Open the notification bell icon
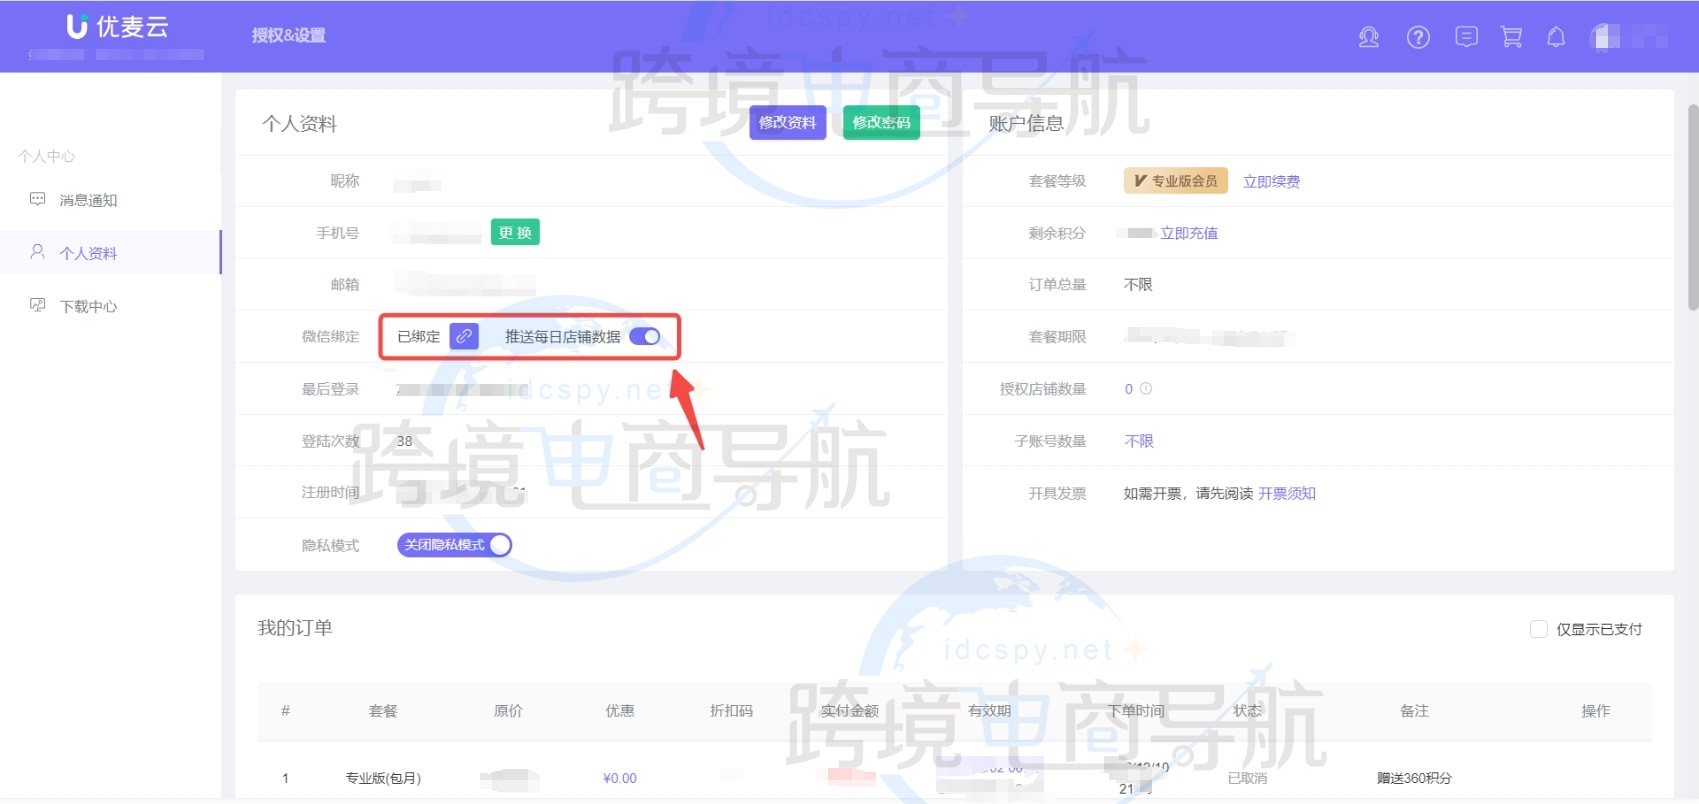Viewport: 1699px width, 804px height. [1556, 37]
